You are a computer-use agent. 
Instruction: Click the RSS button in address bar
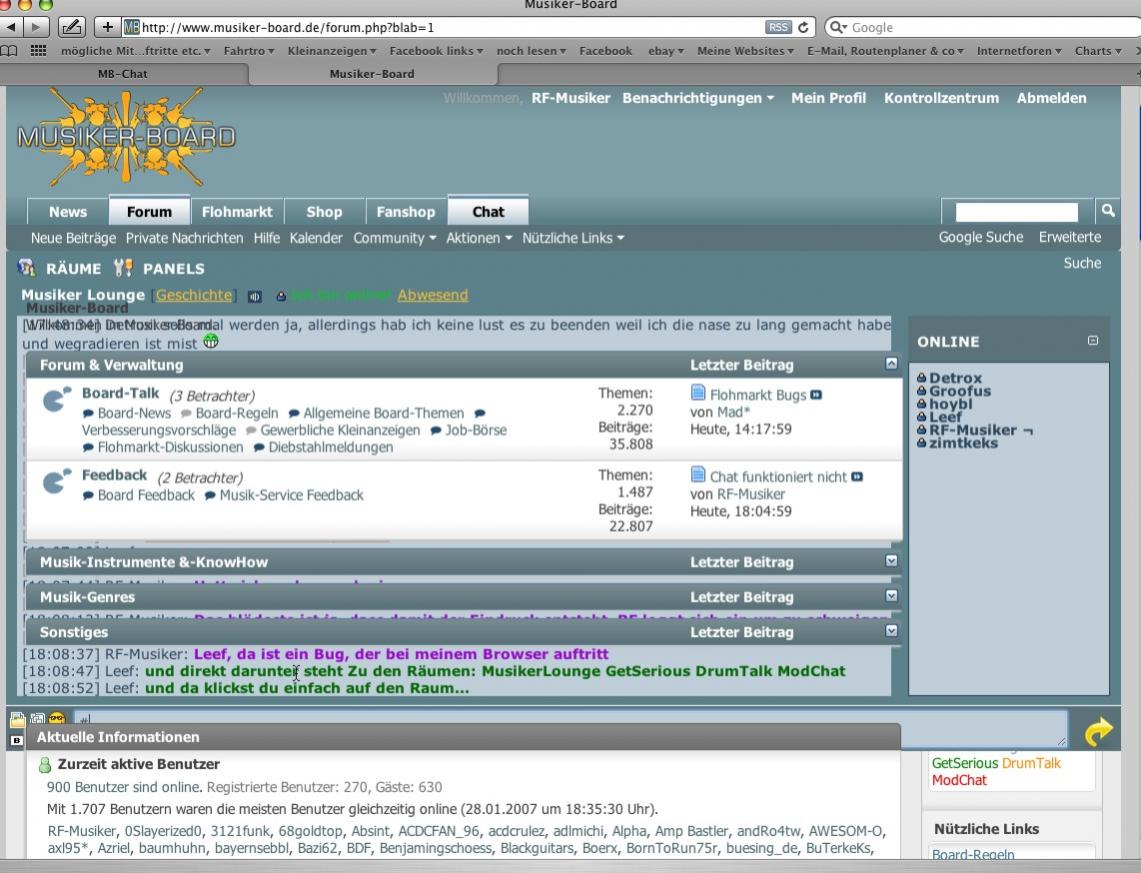click(778, 27)
